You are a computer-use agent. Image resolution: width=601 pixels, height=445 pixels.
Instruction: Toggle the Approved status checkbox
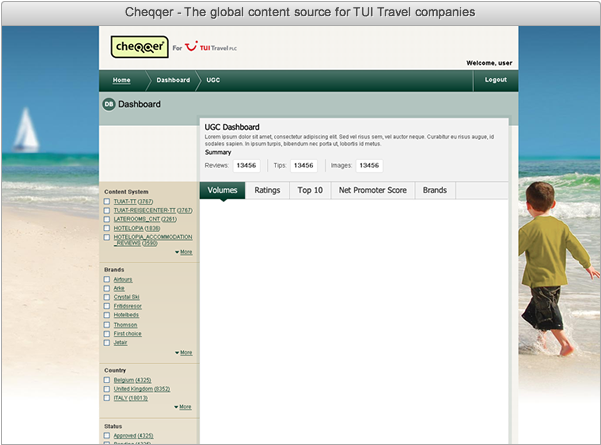pyautogui.click(x=108, y=436)
